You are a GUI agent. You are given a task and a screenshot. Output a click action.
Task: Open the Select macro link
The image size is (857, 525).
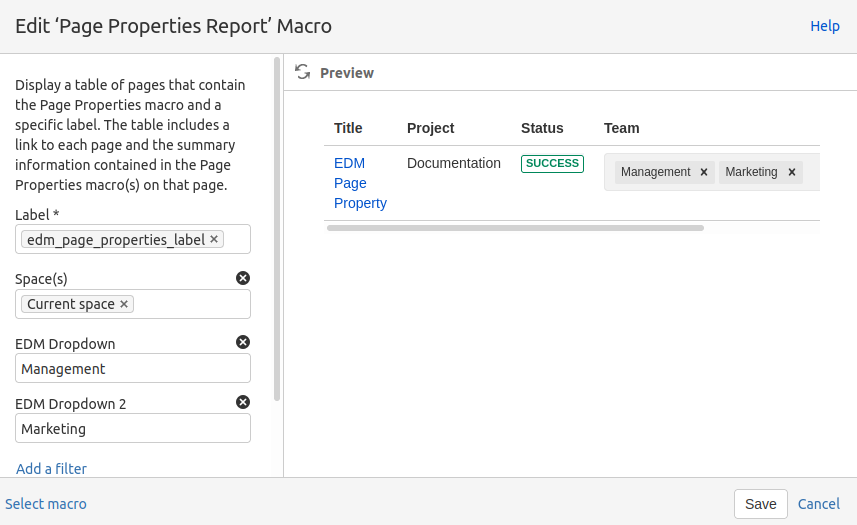tap(46, 504)
